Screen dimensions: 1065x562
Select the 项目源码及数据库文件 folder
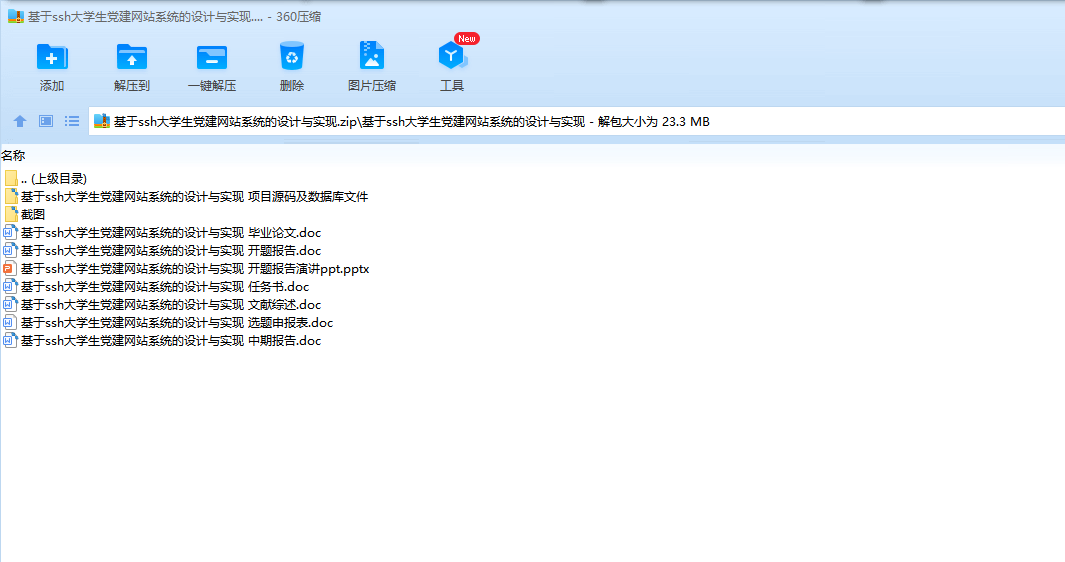pyautogui.click(x=185, y=196)
